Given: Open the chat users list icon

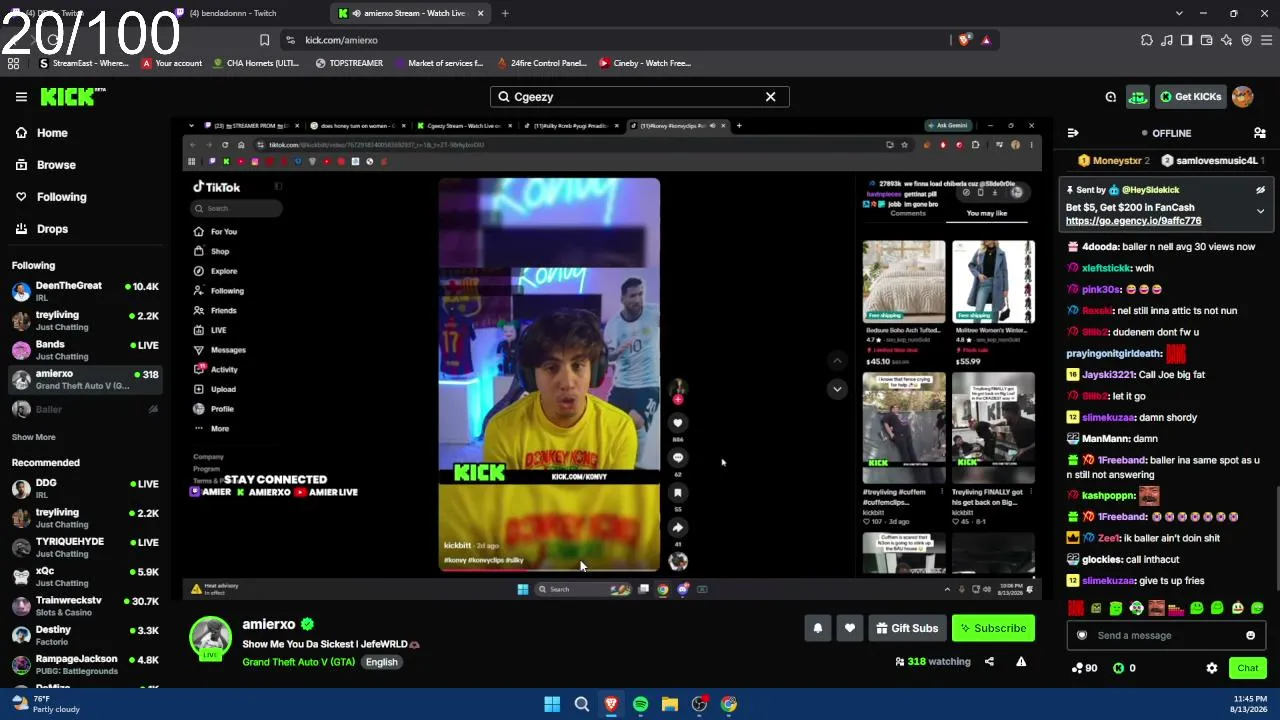Looking at the screenshot, I should point(1260,133).
